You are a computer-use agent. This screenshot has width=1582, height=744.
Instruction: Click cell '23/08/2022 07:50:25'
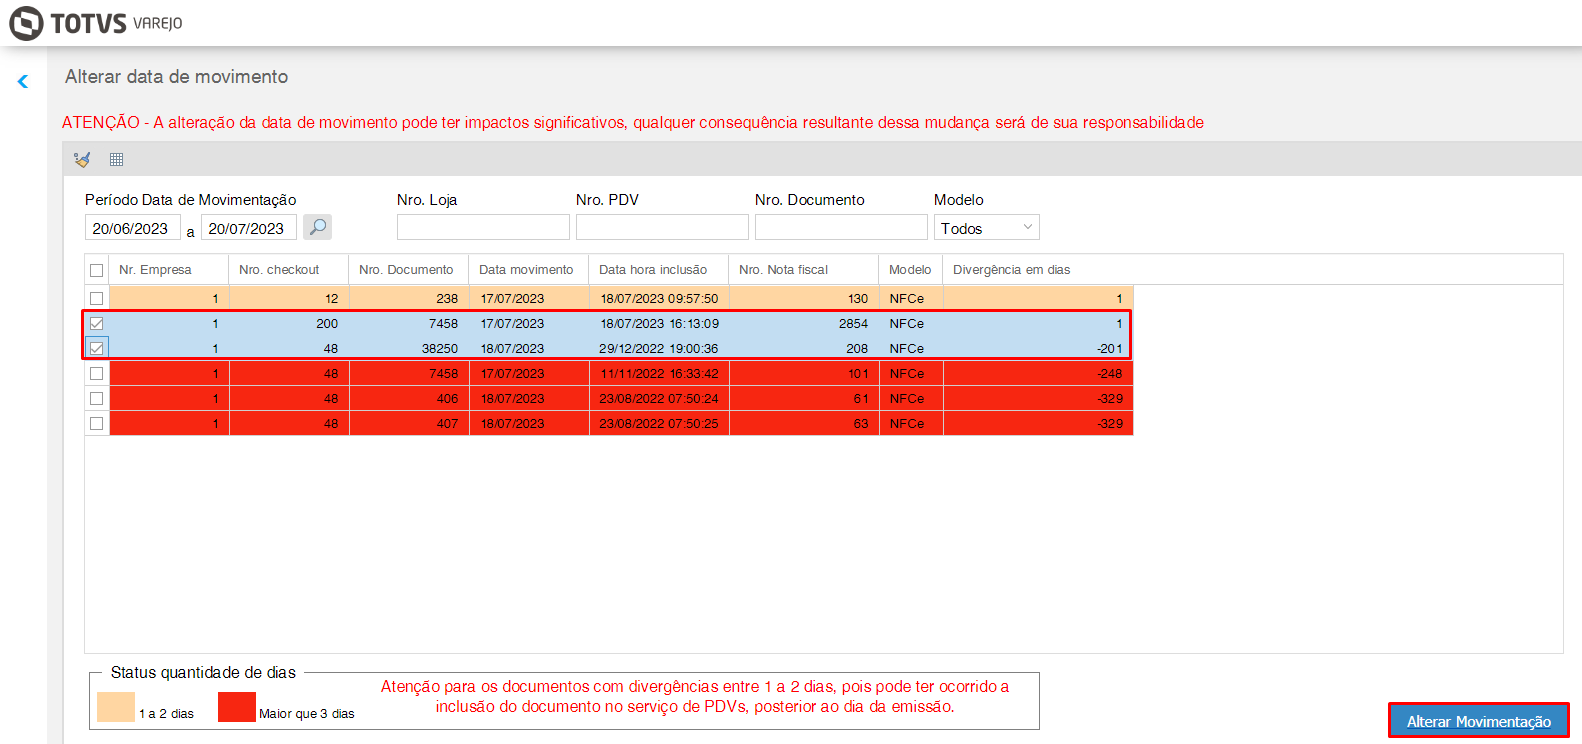[x=659, y=423]
